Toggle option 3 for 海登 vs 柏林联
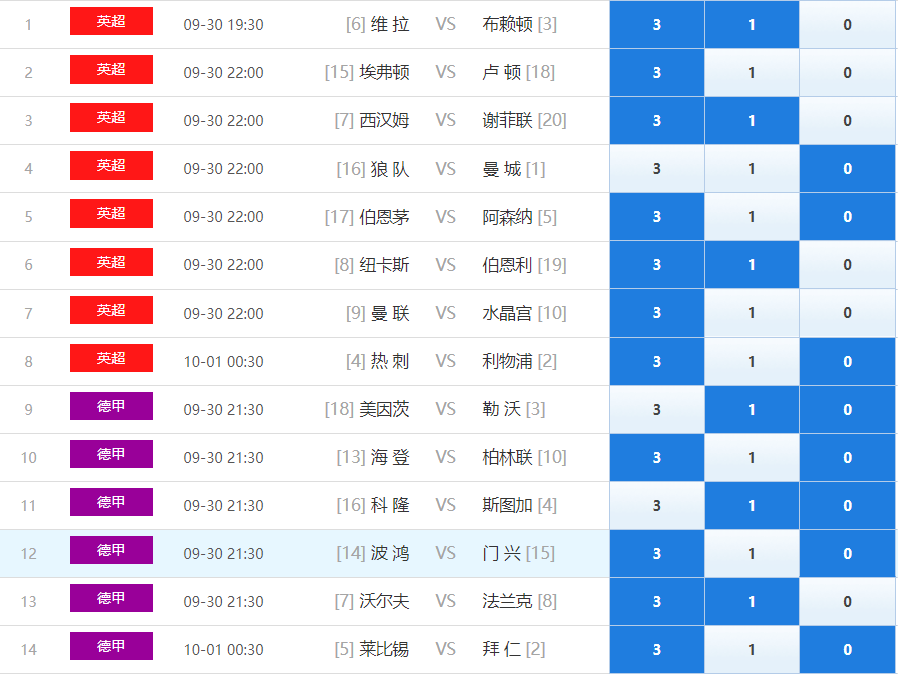 coord(657,458)
